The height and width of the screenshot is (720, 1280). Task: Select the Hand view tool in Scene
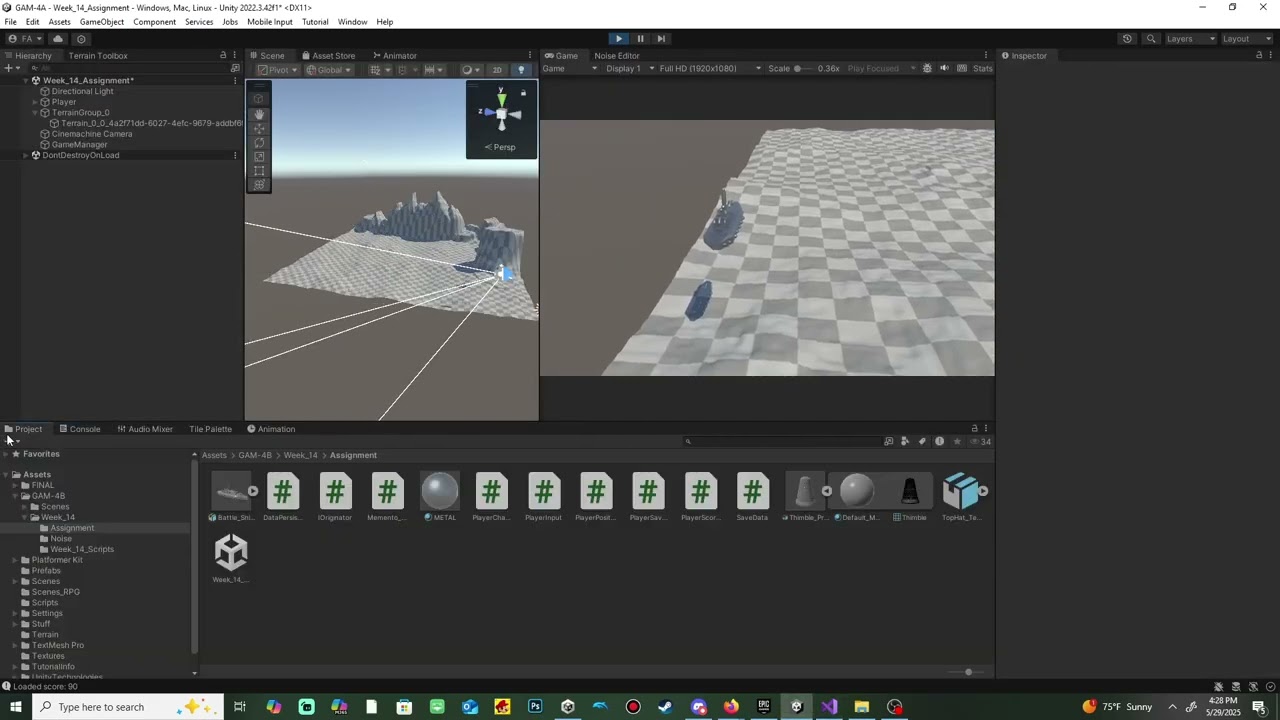click(259, 114)
